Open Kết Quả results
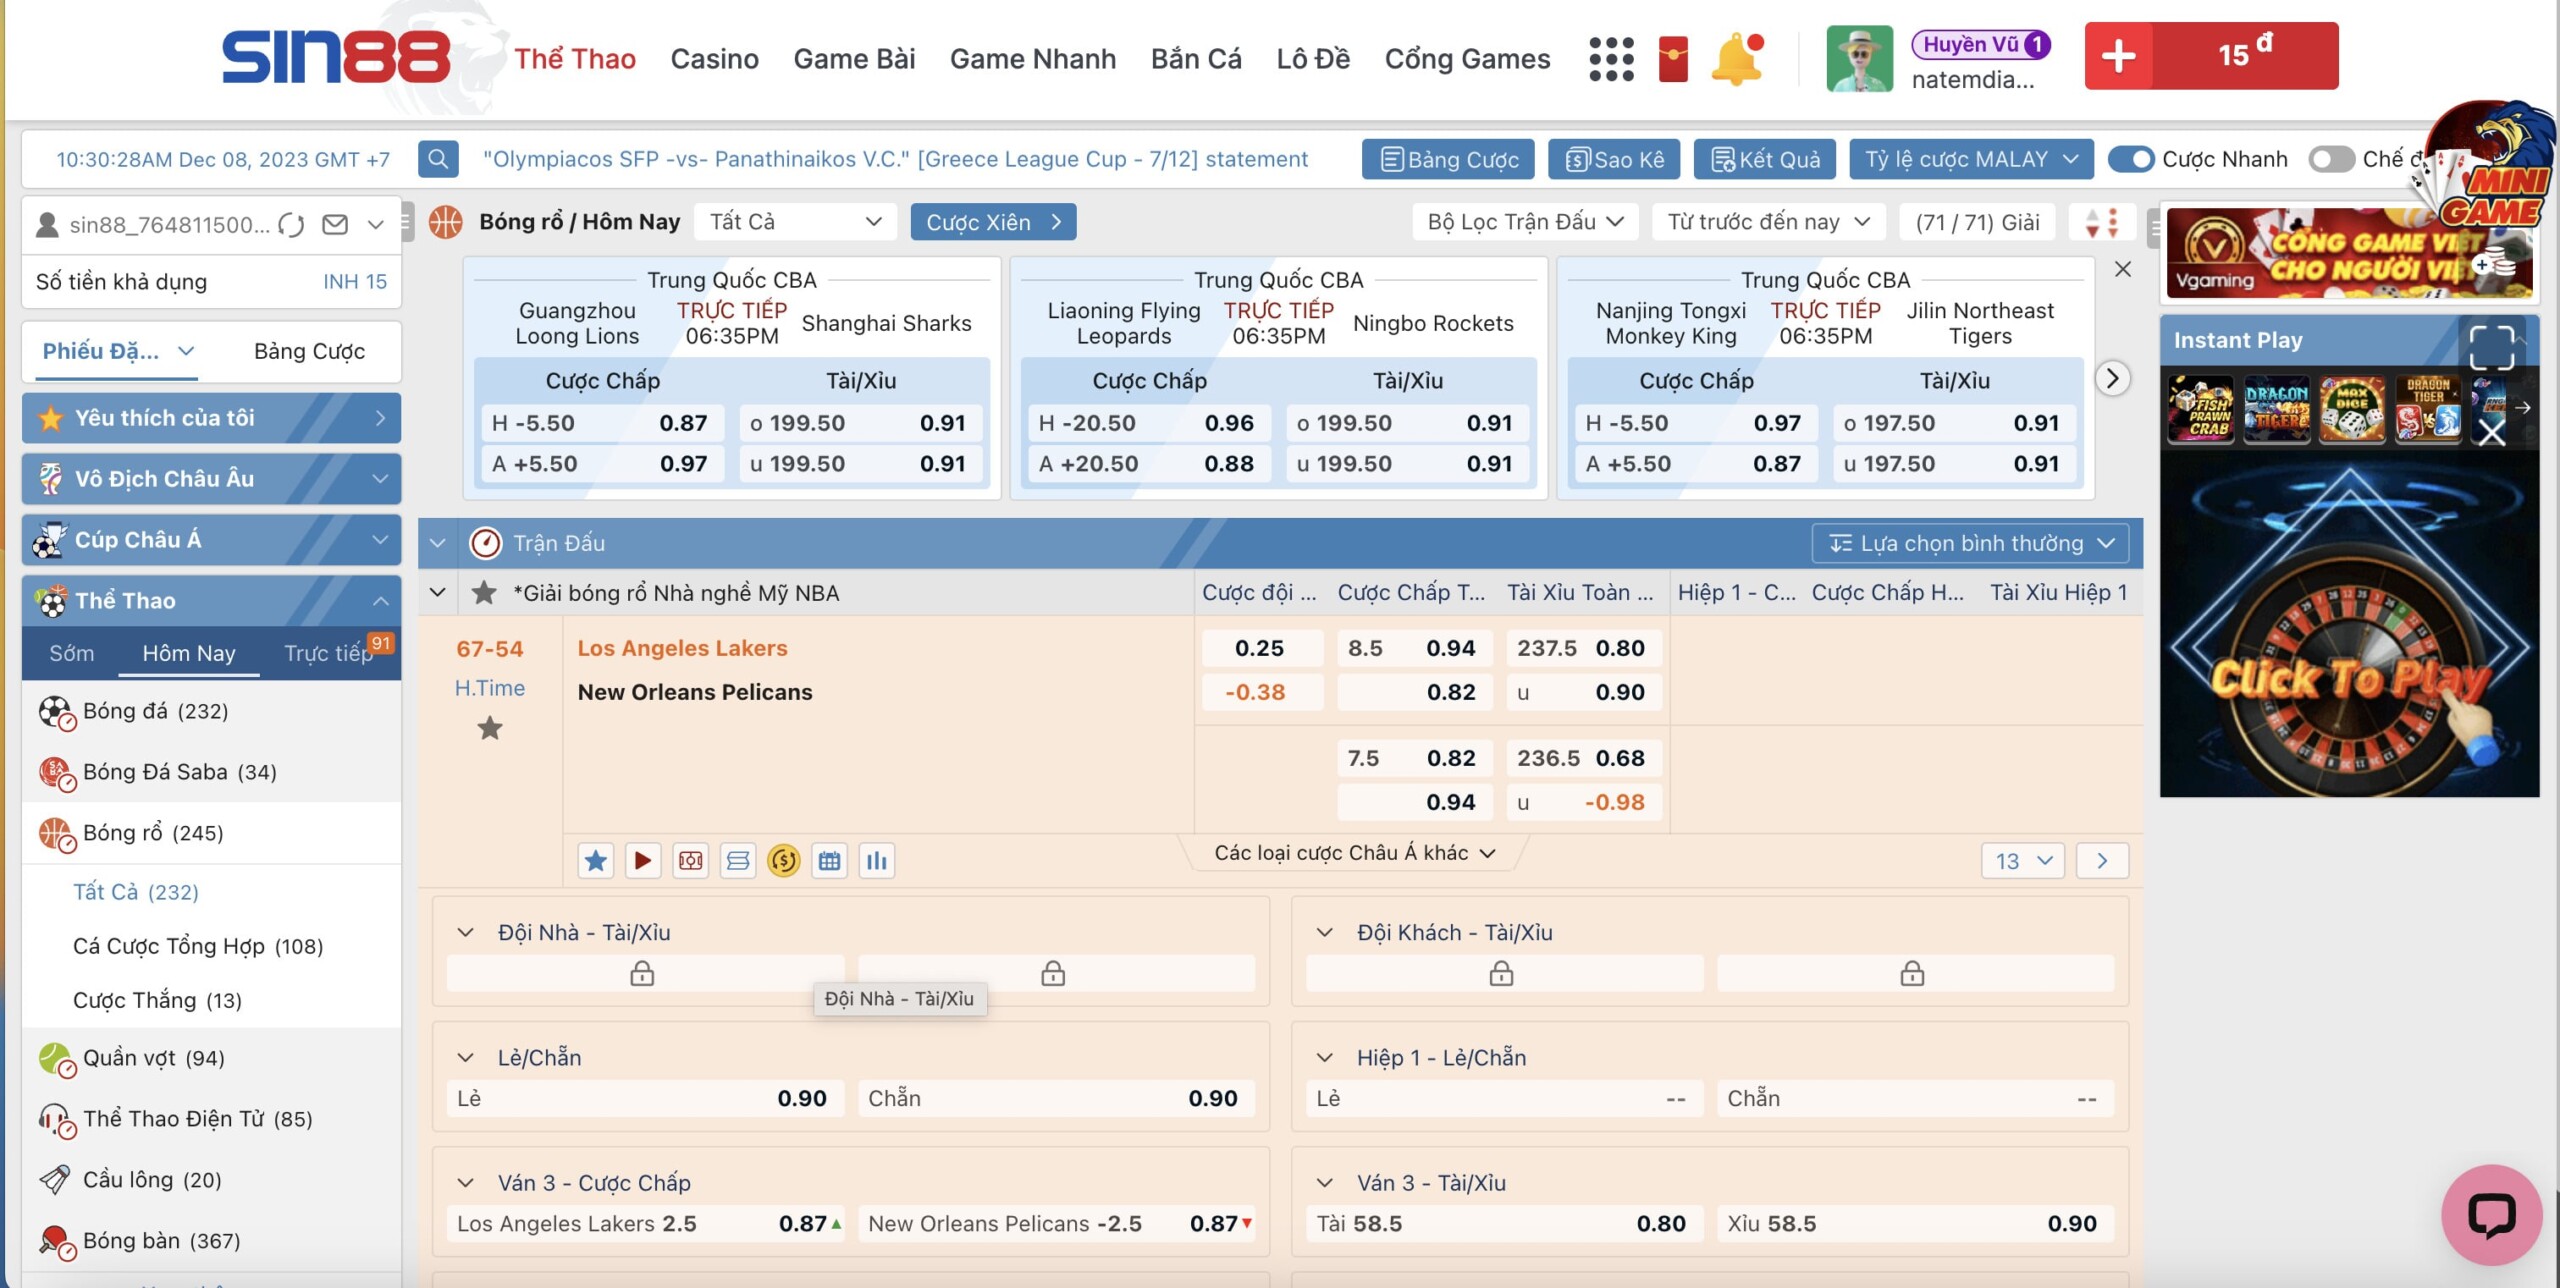 (1765, 159)
